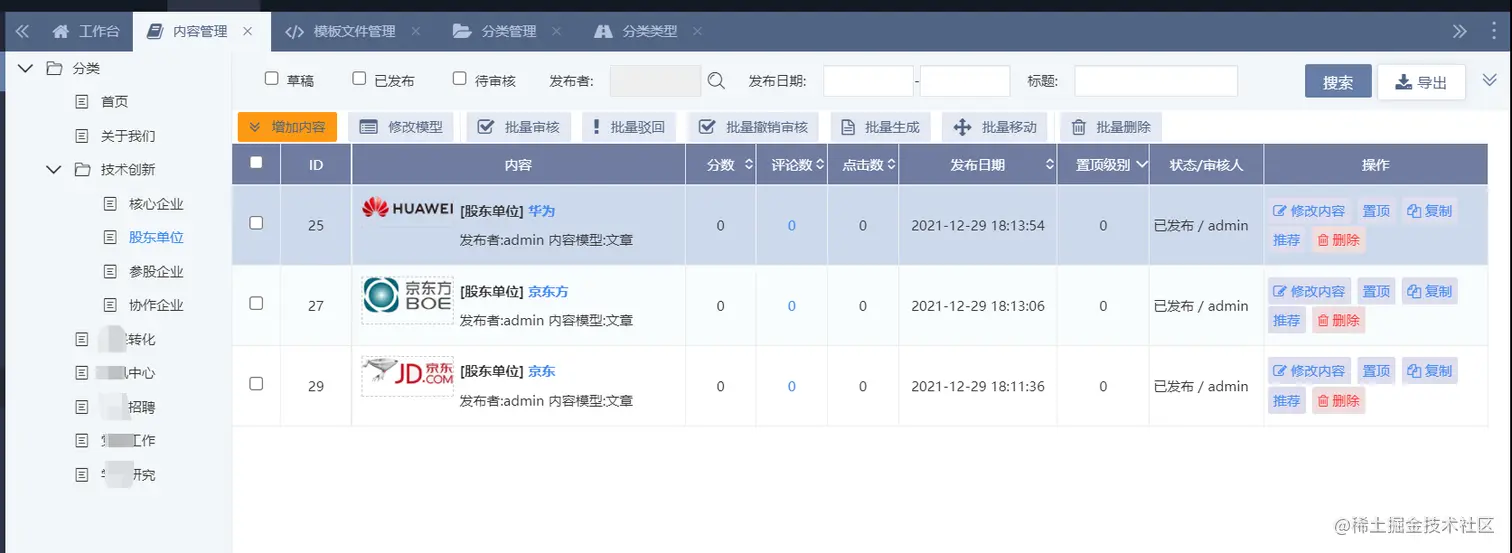Close the 模板文件管理 tab

[416, 31]
